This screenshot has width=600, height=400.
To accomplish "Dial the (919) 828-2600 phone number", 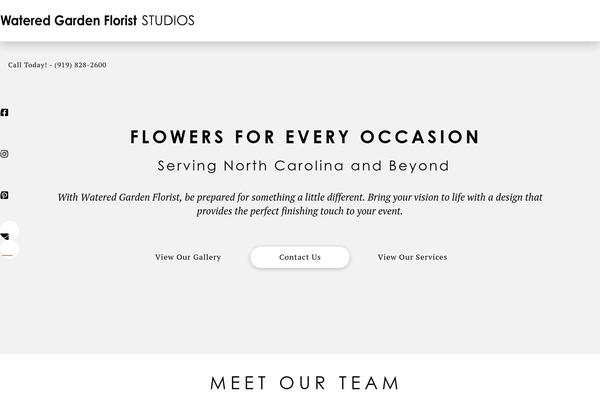I will coord(81,65).
